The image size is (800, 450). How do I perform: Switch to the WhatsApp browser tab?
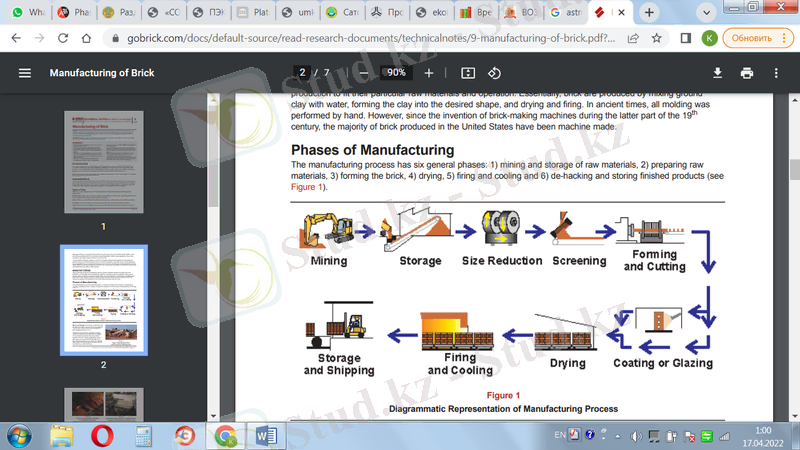[28, 13]
